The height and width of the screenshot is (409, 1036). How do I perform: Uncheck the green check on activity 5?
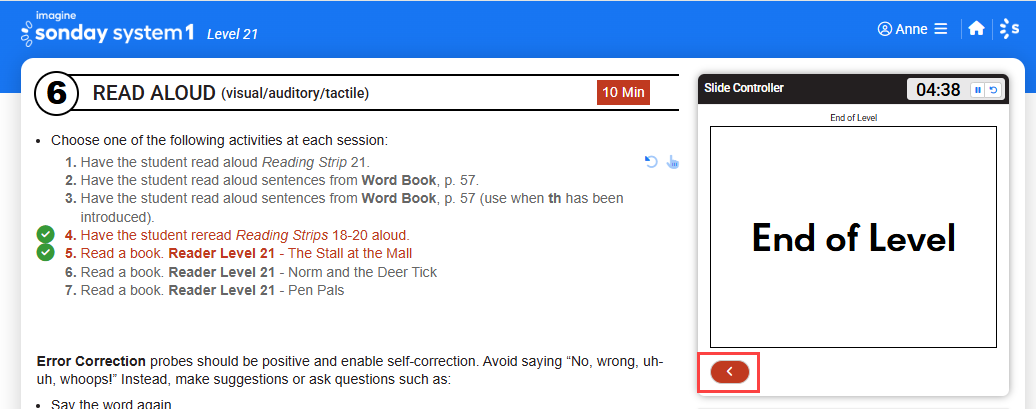point(45,252)
